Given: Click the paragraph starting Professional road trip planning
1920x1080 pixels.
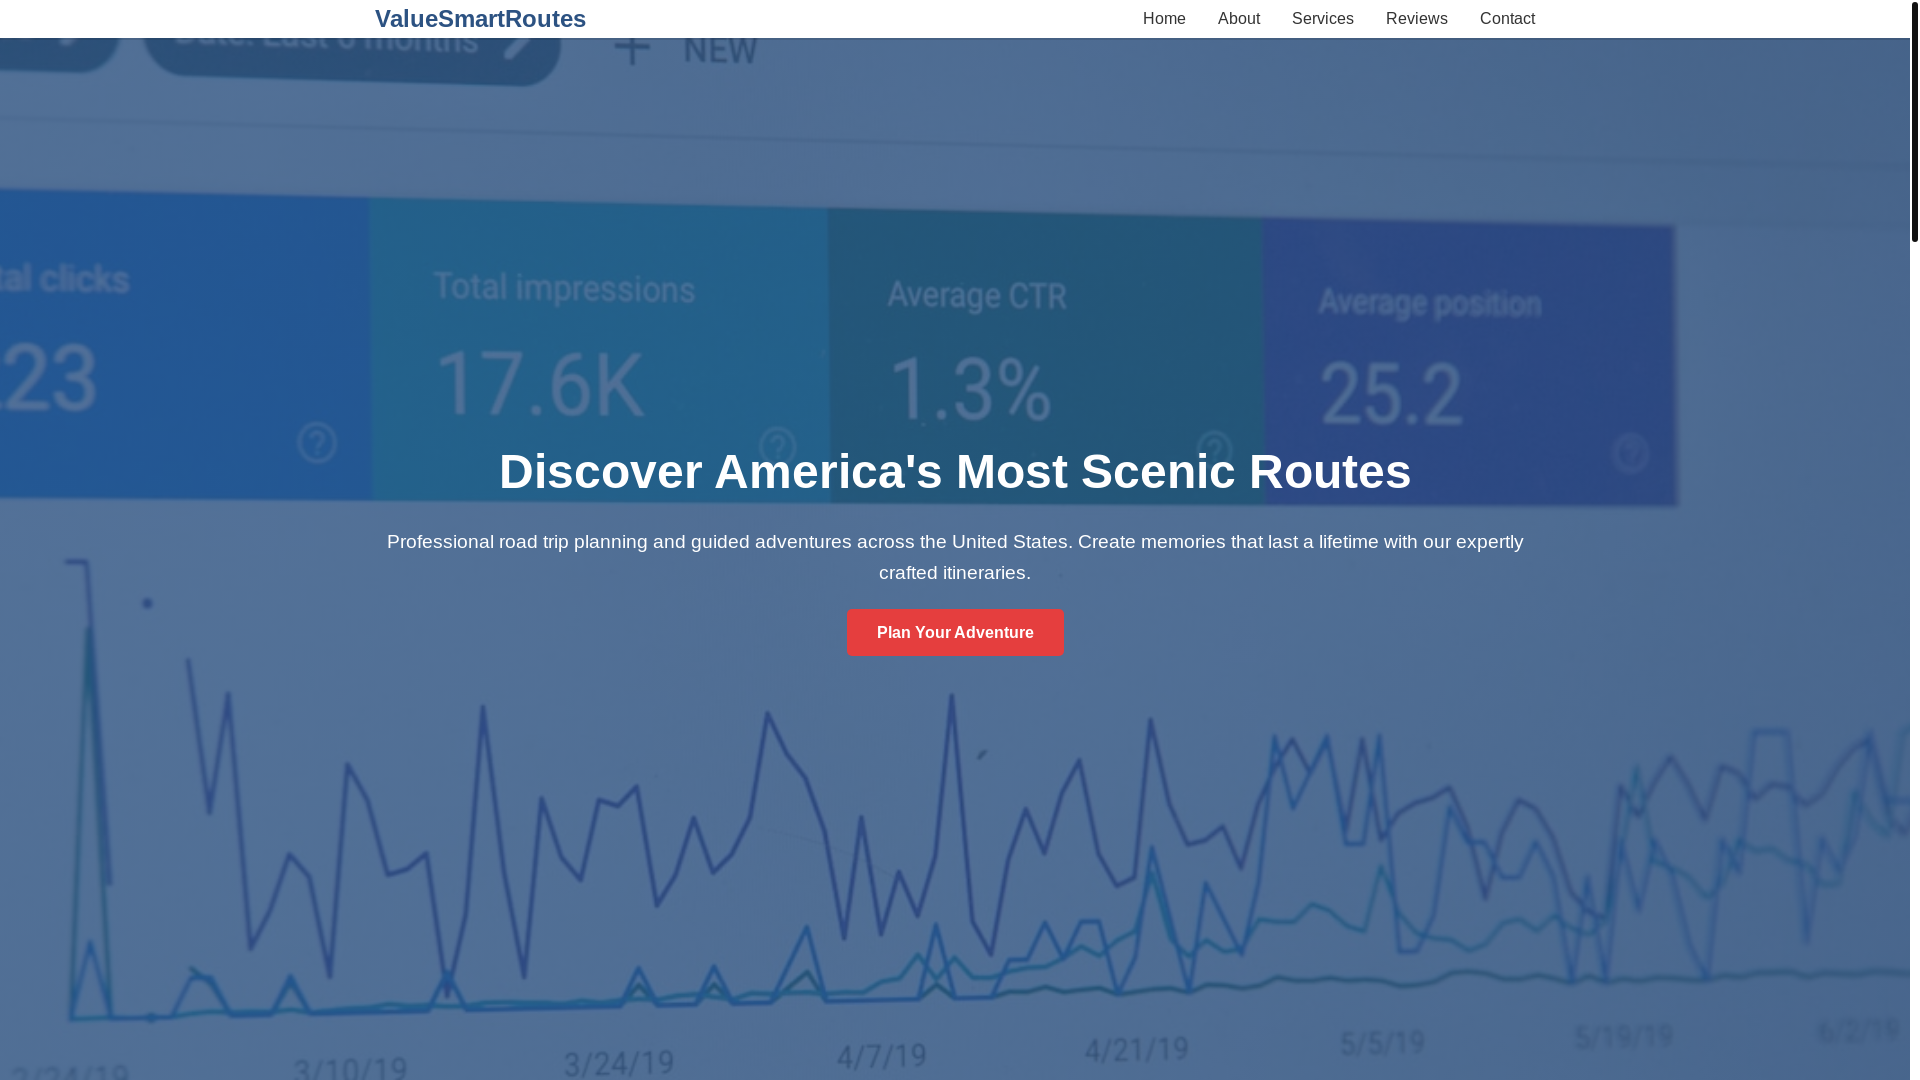Looking at the screenshot, I should click(955, 557).
